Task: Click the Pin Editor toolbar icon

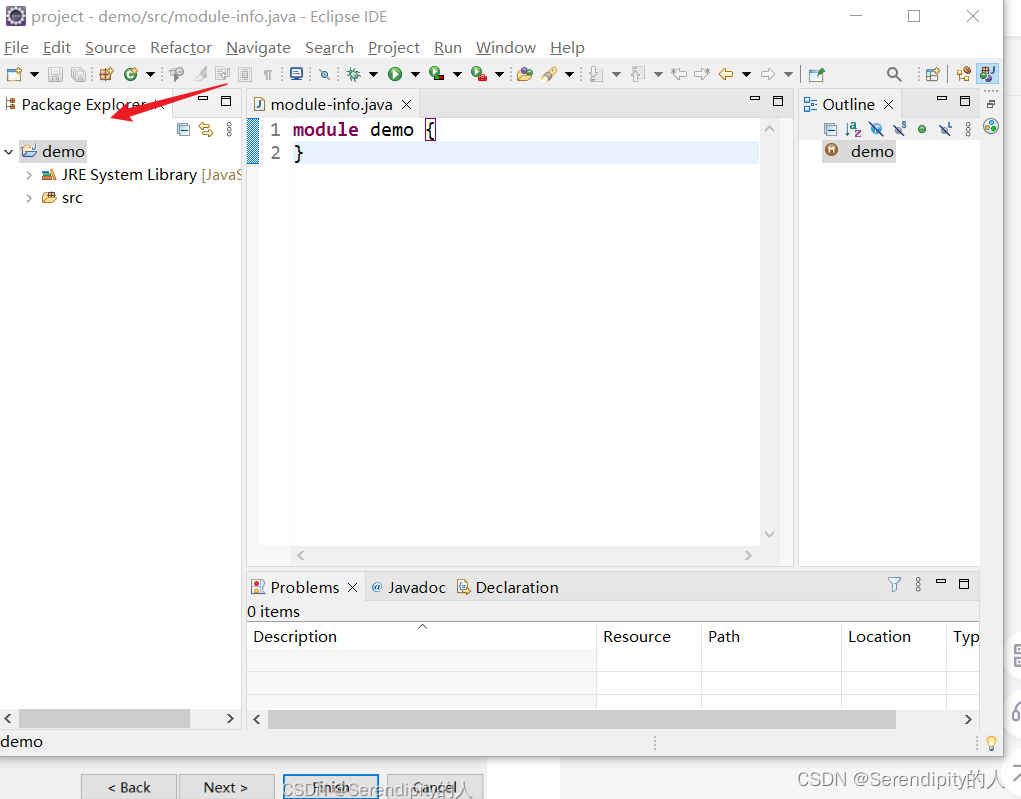Action: coord(817,74)
